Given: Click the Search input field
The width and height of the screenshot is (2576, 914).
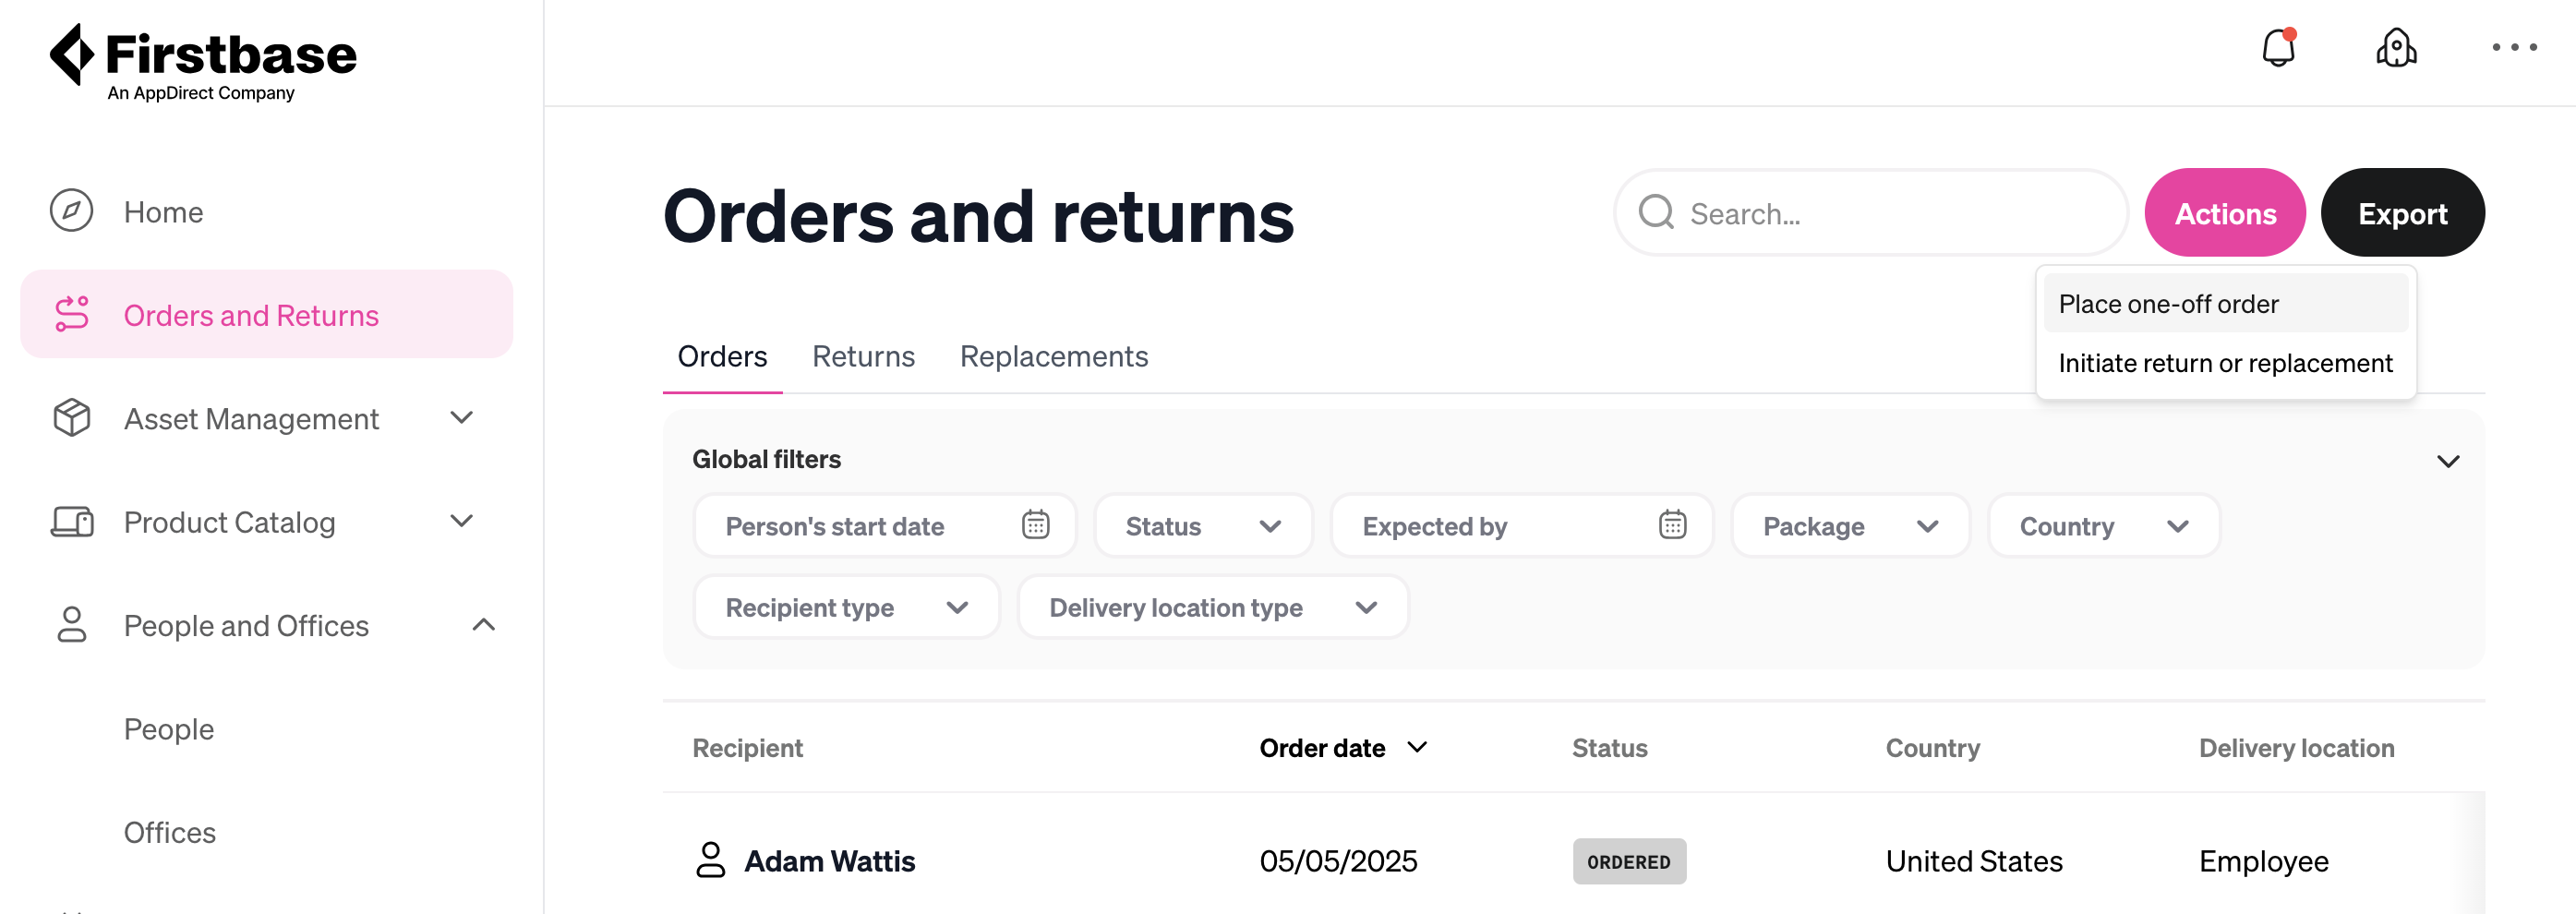Looking at the screenshot, I should click(1870, 213).
